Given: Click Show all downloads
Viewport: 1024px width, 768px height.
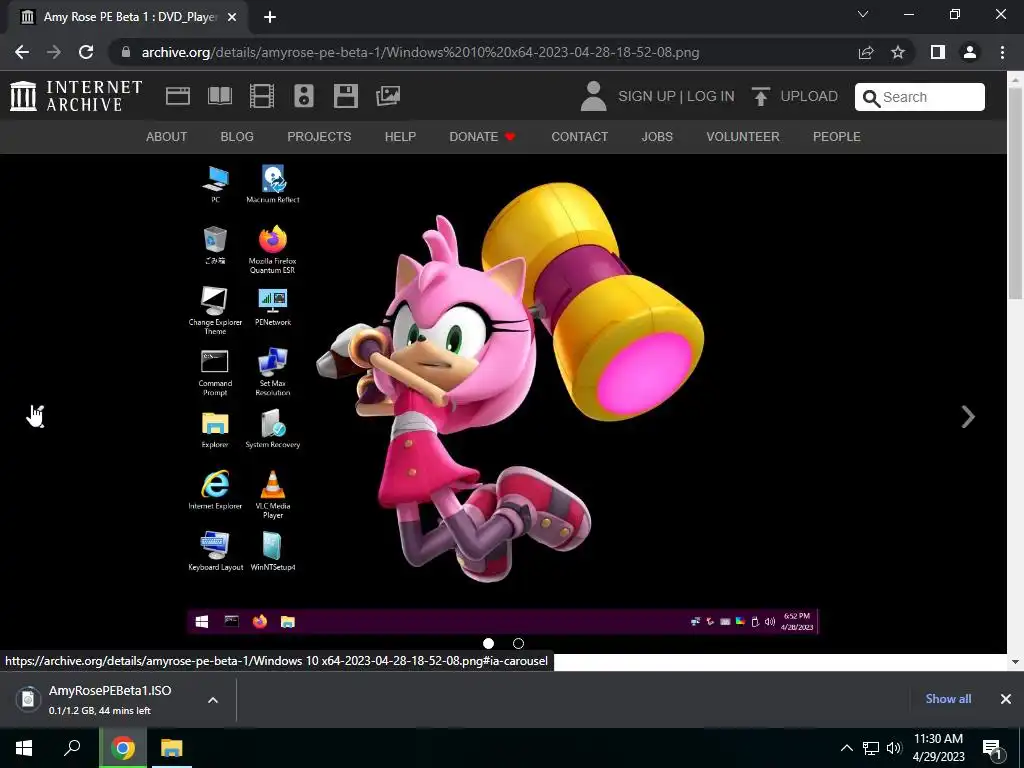Looking at the screenshot, I should click(948, 699).
